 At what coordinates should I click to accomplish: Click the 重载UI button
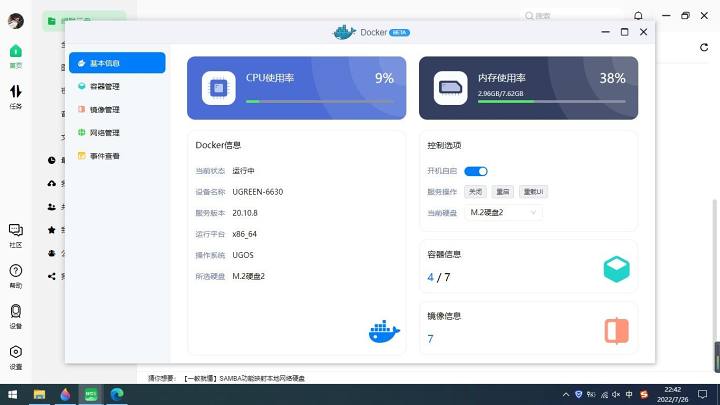(x=533, y=191)
